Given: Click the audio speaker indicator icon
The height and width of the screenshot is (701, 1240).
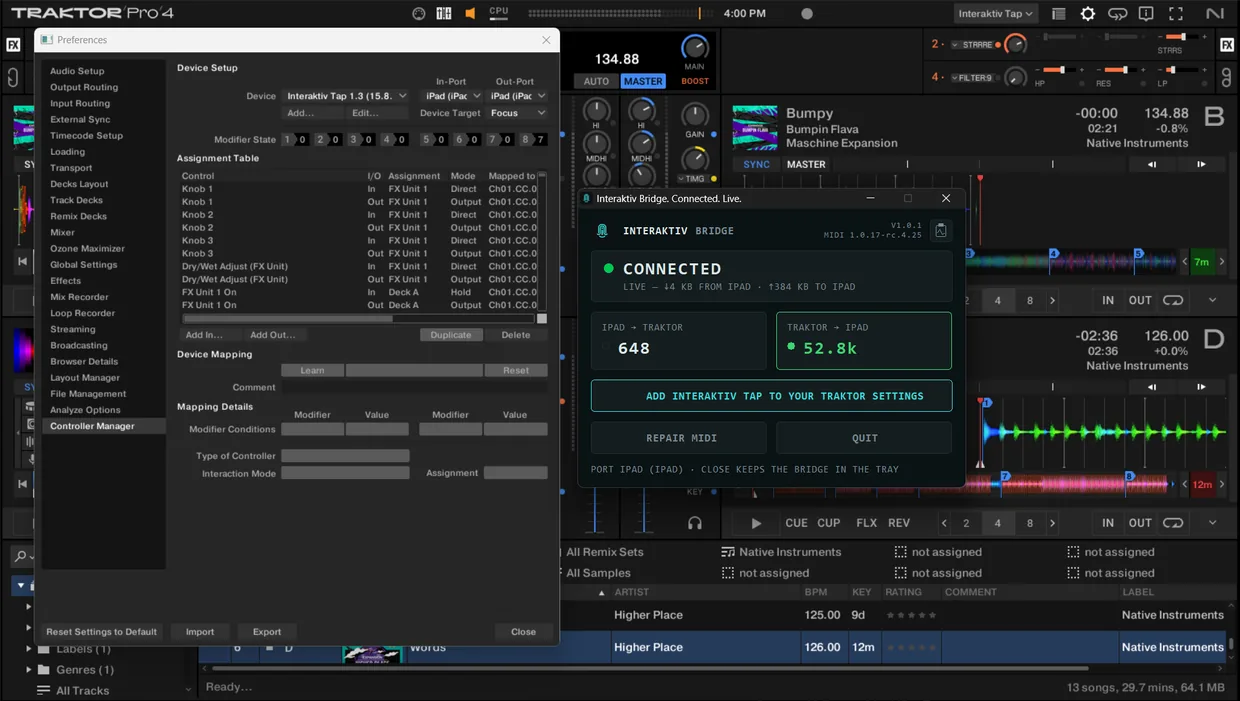Looking at the screenshot, I should [x=471, y=14].
